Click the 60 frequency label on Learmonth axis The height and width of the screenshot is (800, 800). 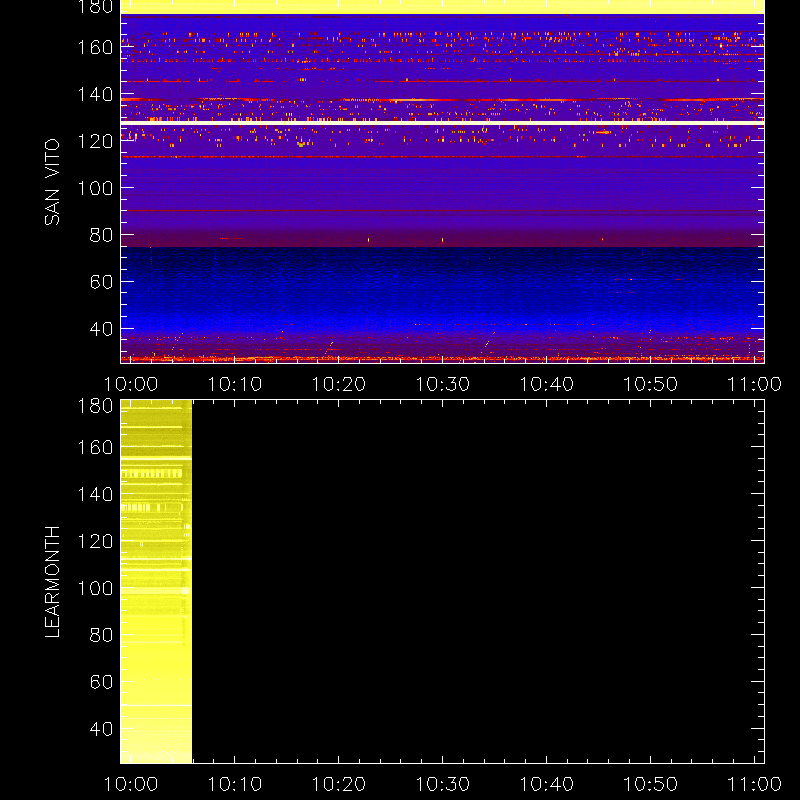[x=101, y=682]
